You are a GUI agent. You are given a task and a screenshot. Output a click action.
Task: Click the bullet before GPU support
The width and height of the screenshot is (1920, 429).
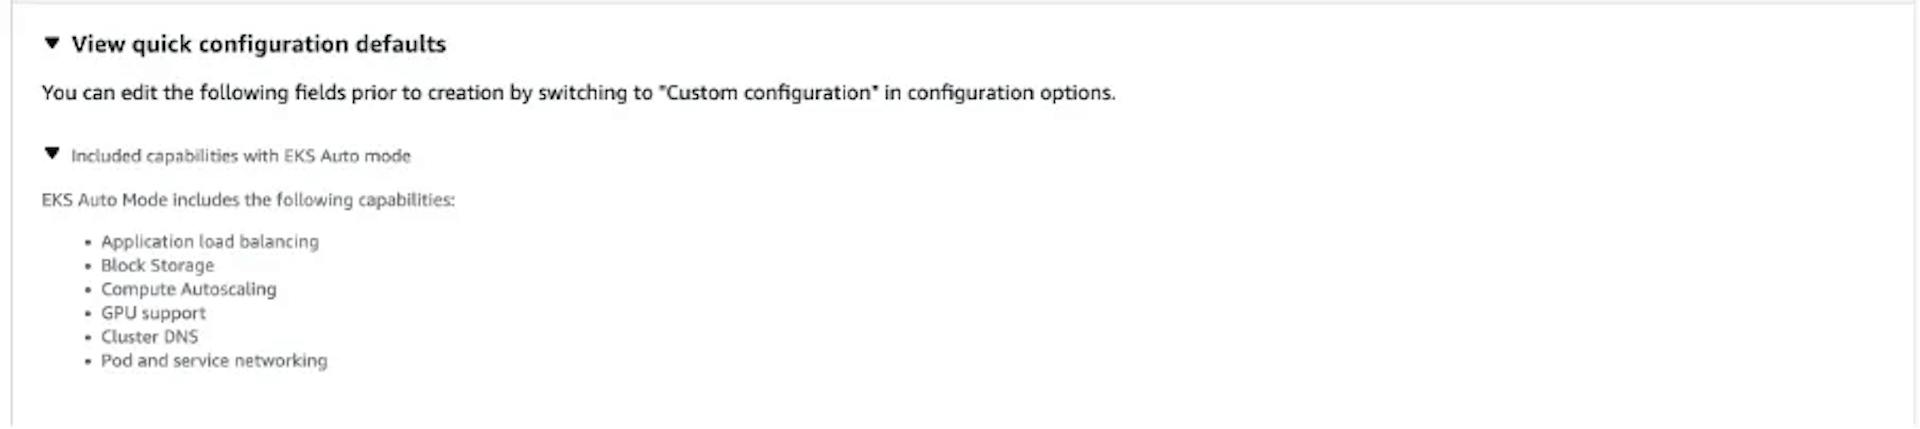coord(89,314)
